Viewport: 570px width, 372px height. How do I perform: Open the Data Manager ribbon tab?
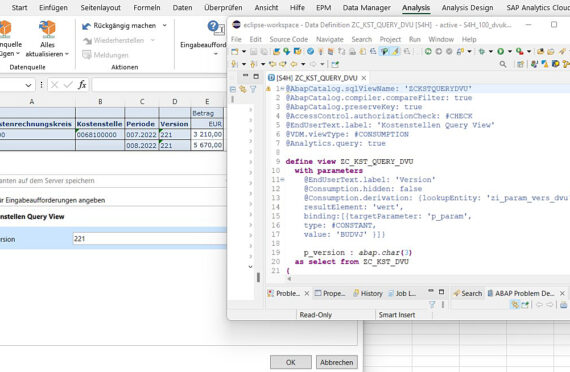[x=366, y=8]
